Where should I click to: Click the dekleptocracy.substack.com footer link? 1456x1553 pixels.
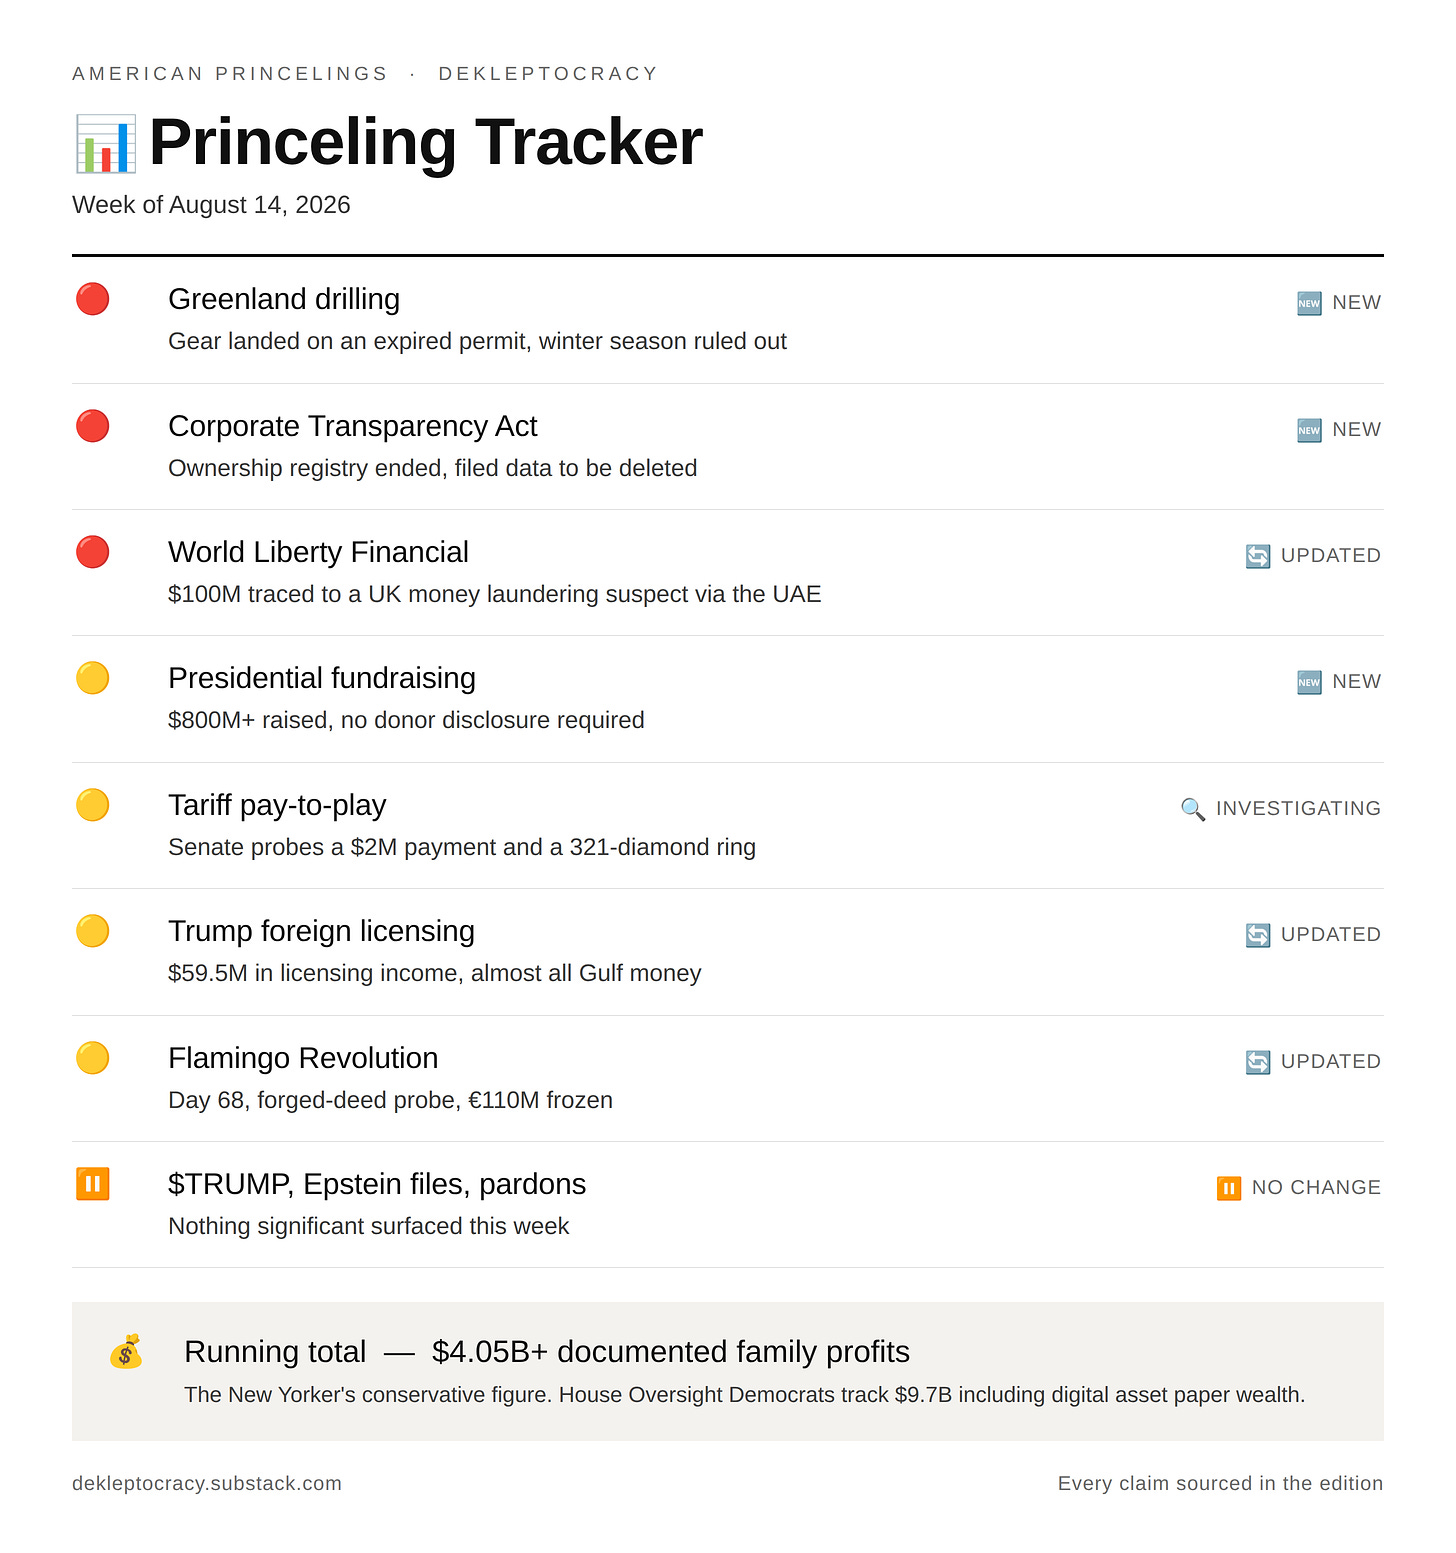pyautogui.click(x=207, y=1483)
